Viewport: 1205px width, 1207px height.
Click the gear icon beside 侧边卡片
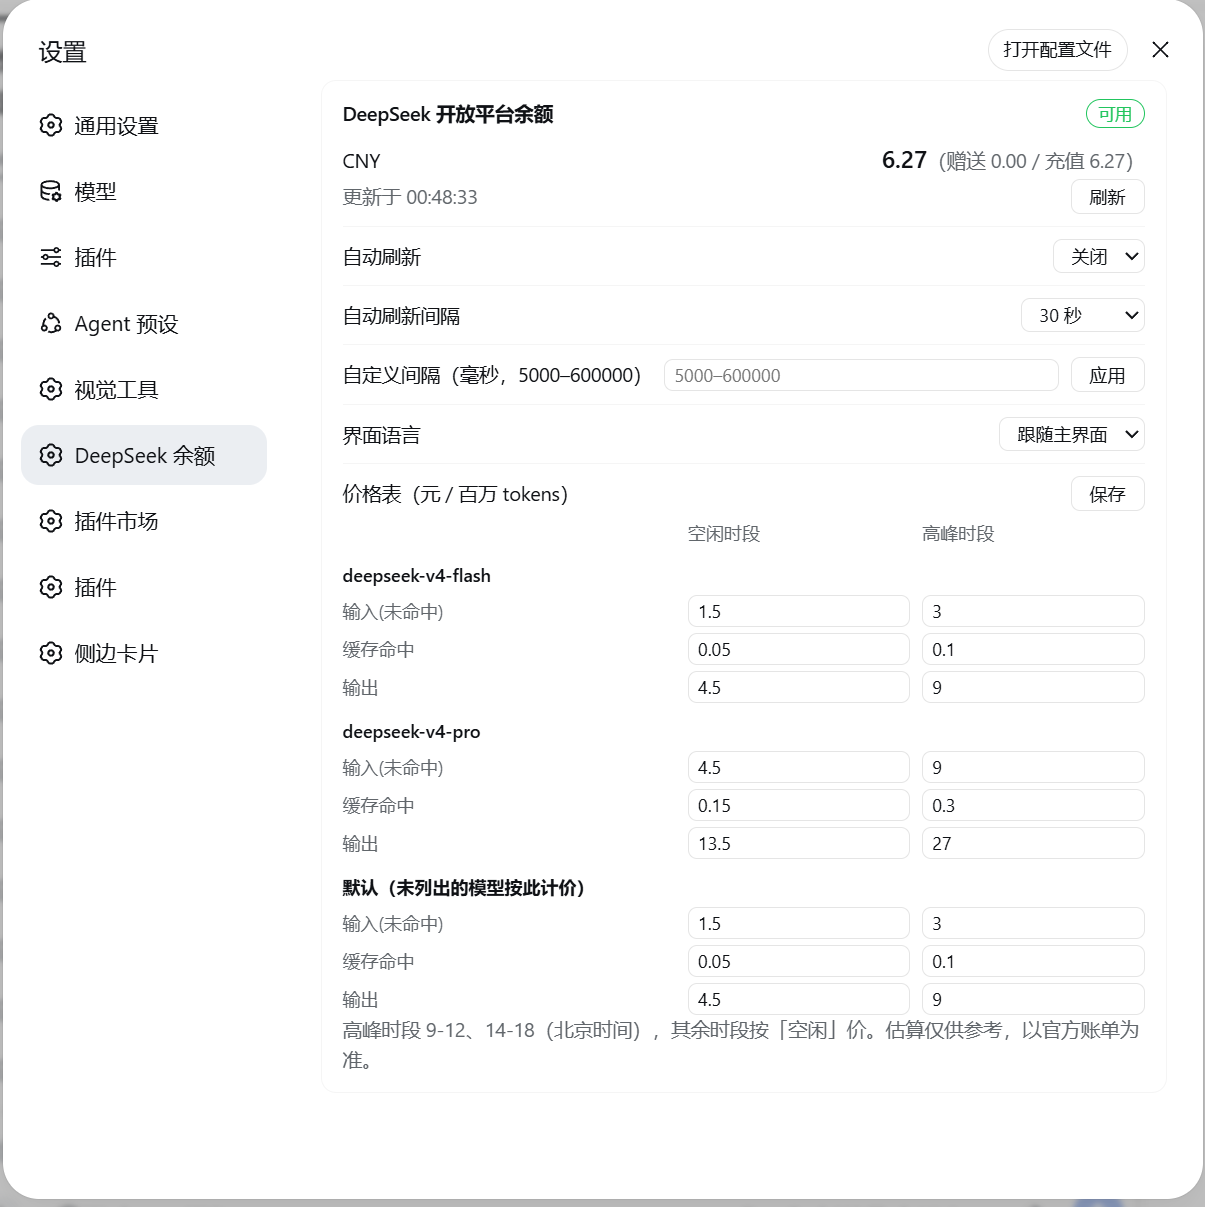point(51,653)
